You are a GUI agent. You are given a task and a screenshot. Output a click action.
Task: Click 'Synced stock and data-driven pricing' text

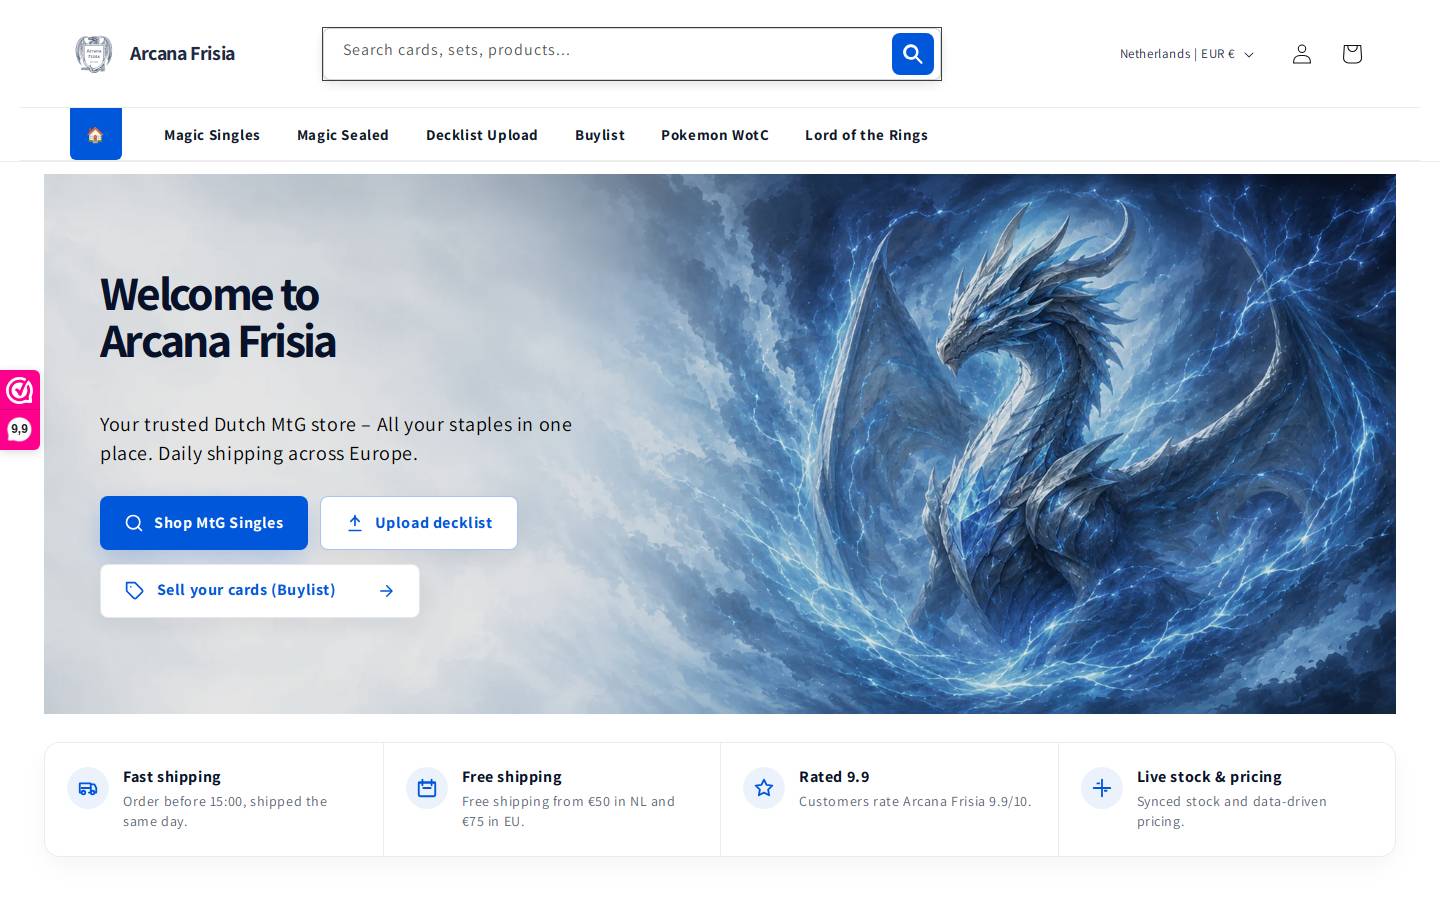click(1232, 811)
